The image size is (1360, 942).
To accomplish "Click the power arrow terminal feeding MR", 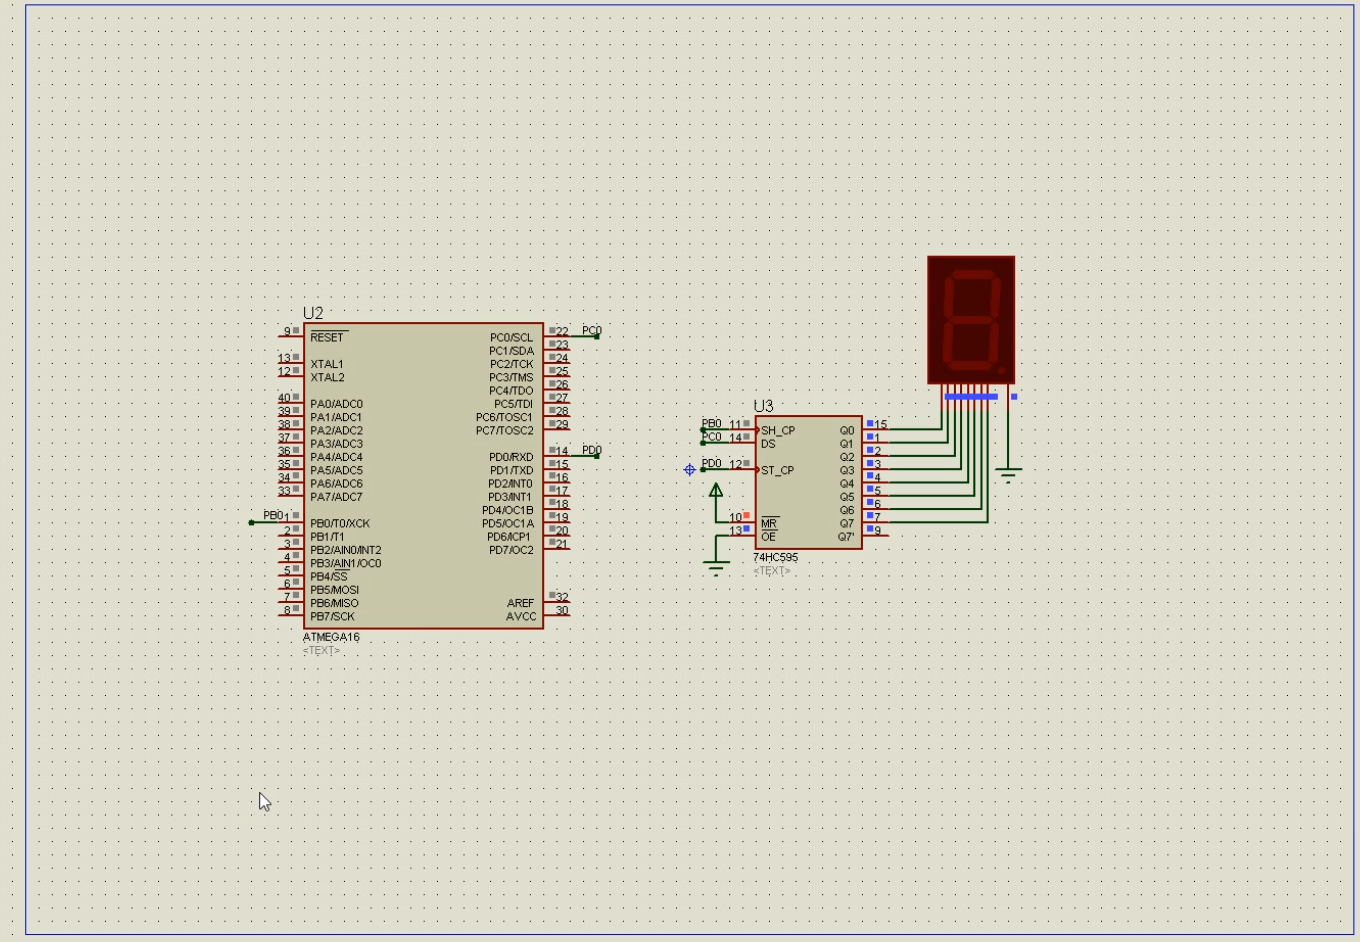I will tap(716, 490).
